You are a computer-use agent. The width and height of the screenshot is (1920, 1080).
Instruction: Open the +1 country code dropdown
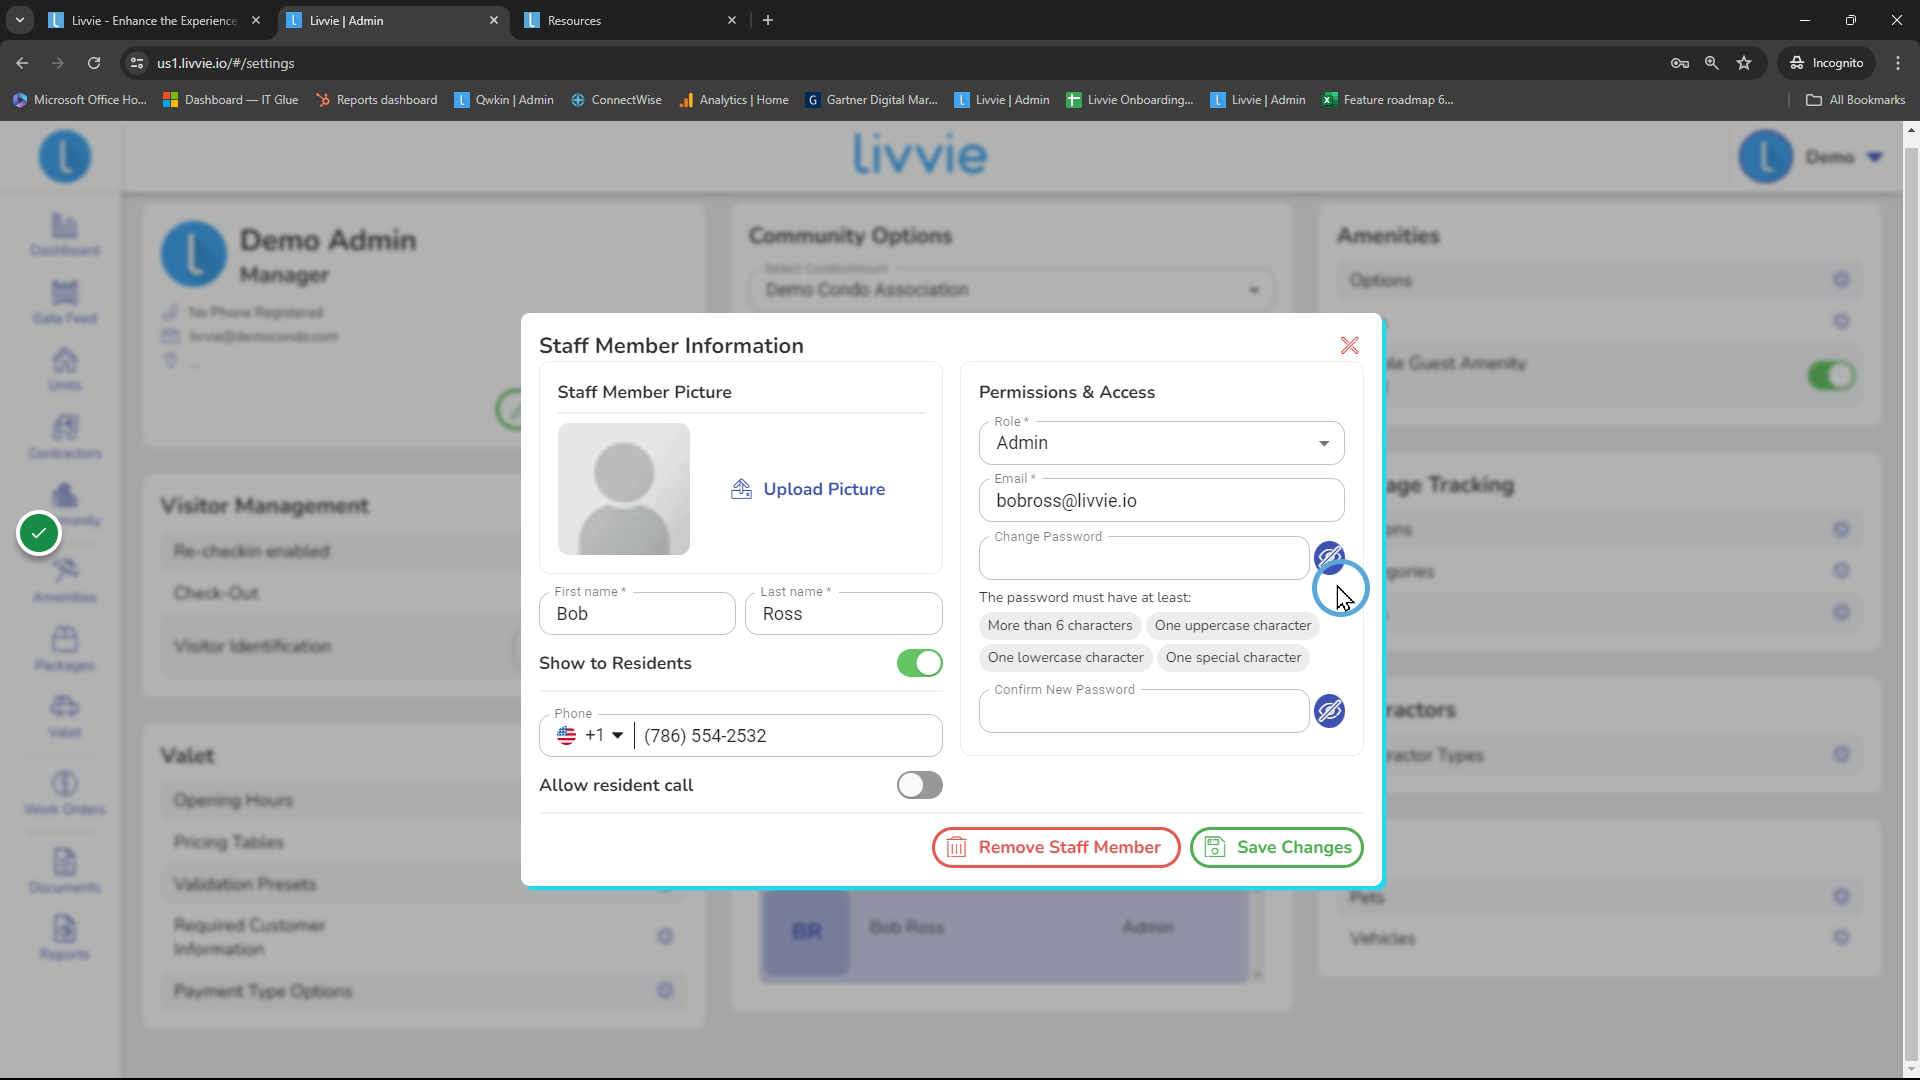click(x=591, y=735)
